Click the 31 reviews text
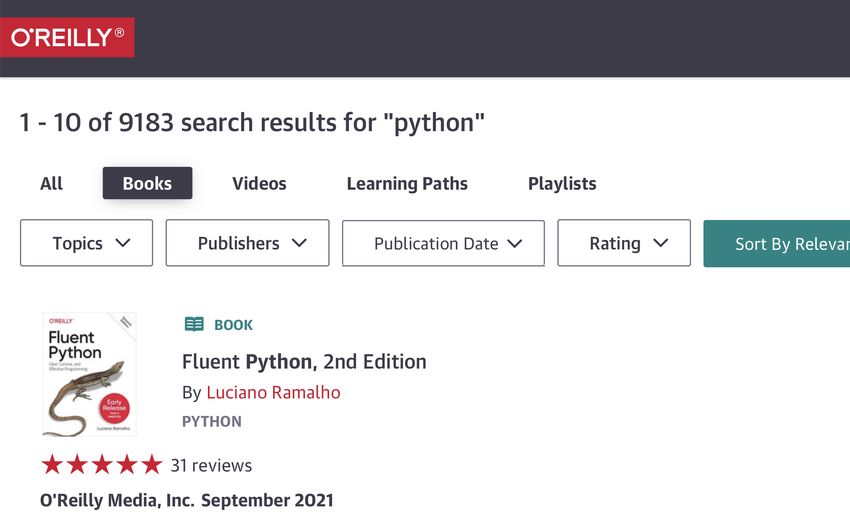 pos(211,466)
